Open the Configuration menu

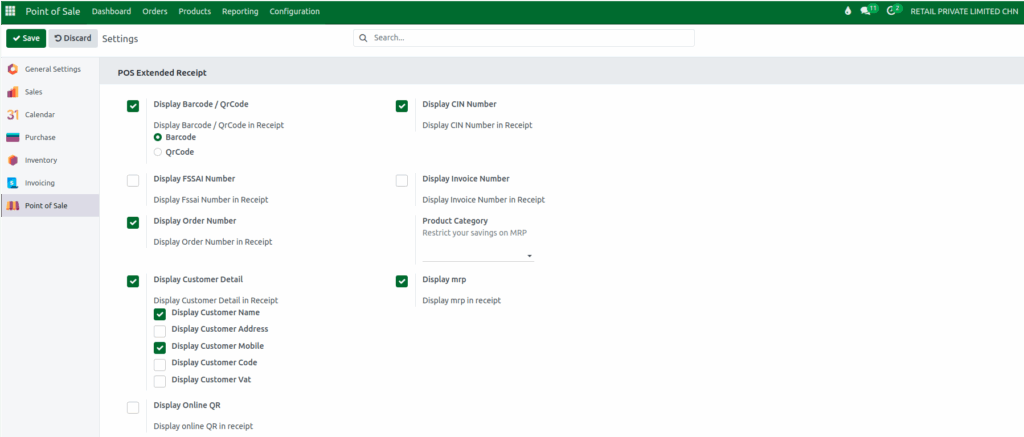[295, 11]
